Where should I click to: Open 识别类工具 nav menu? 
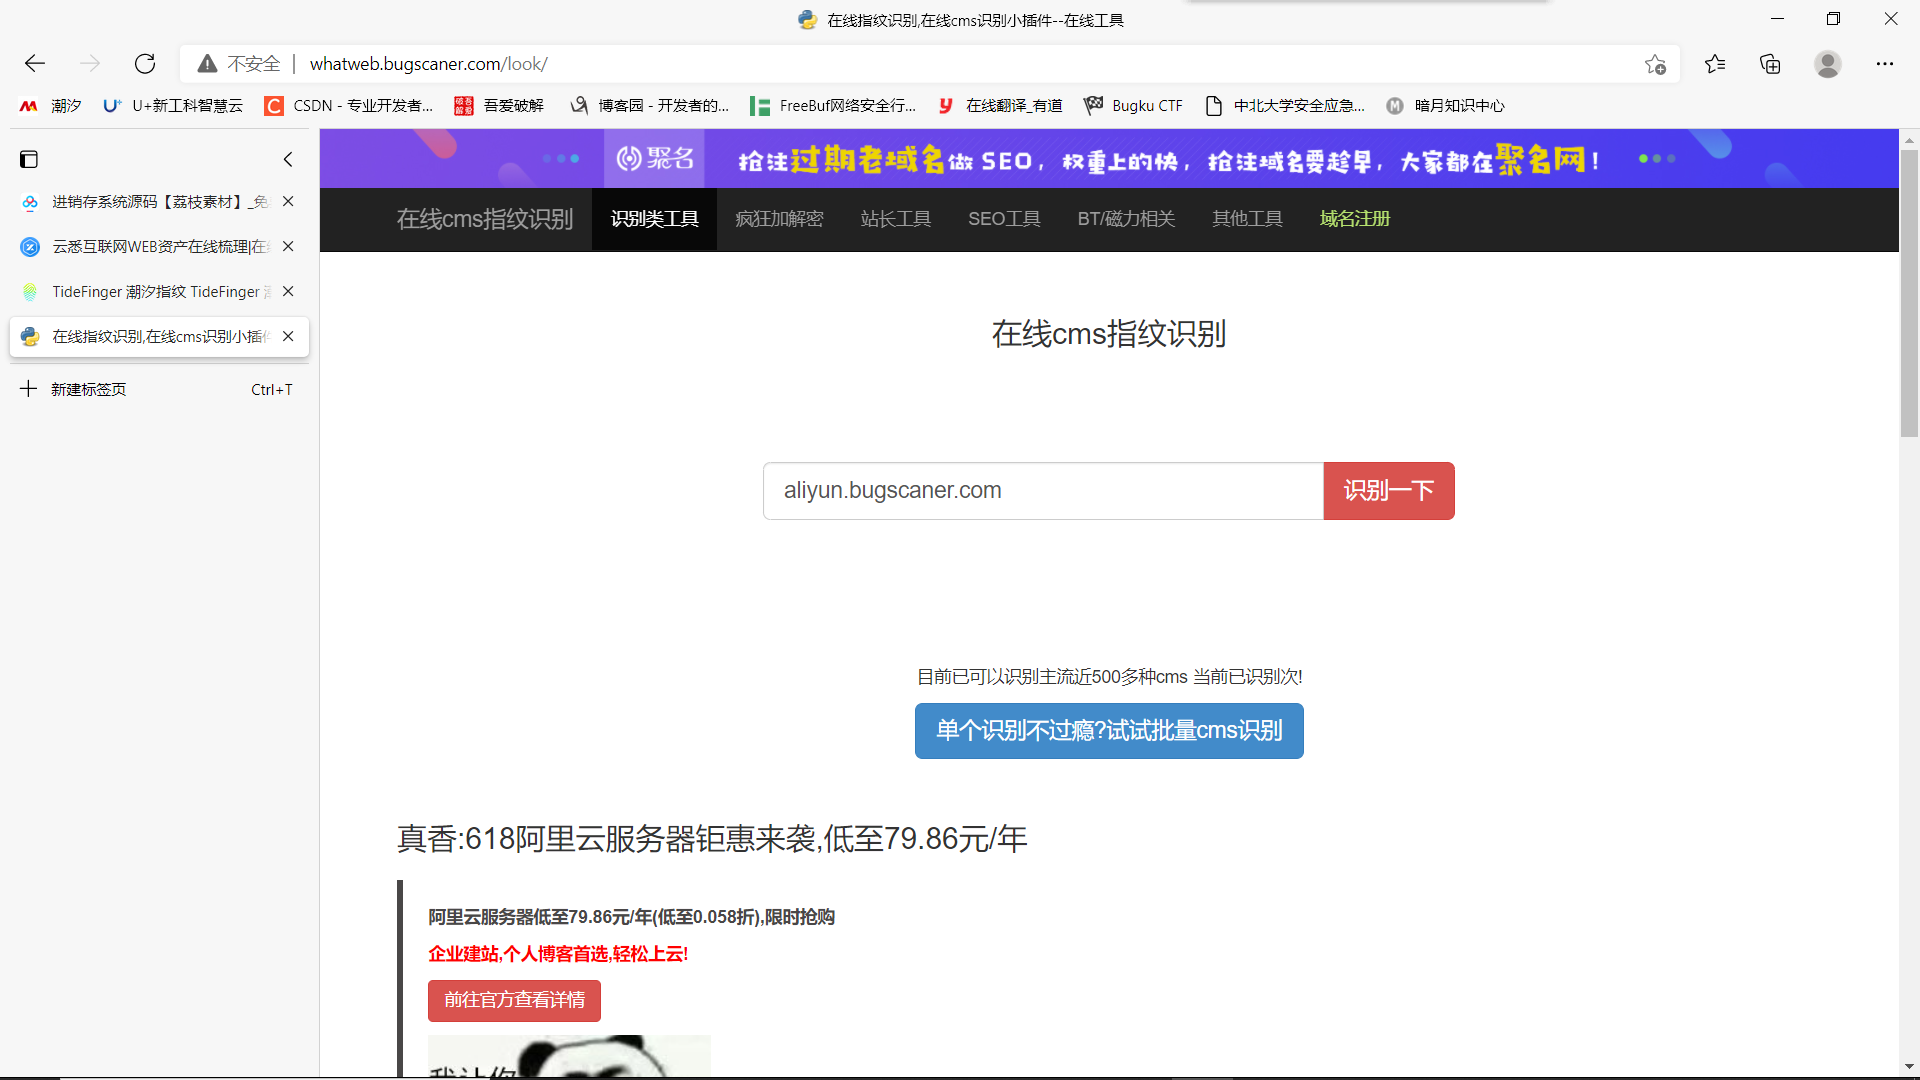(654, 219)
